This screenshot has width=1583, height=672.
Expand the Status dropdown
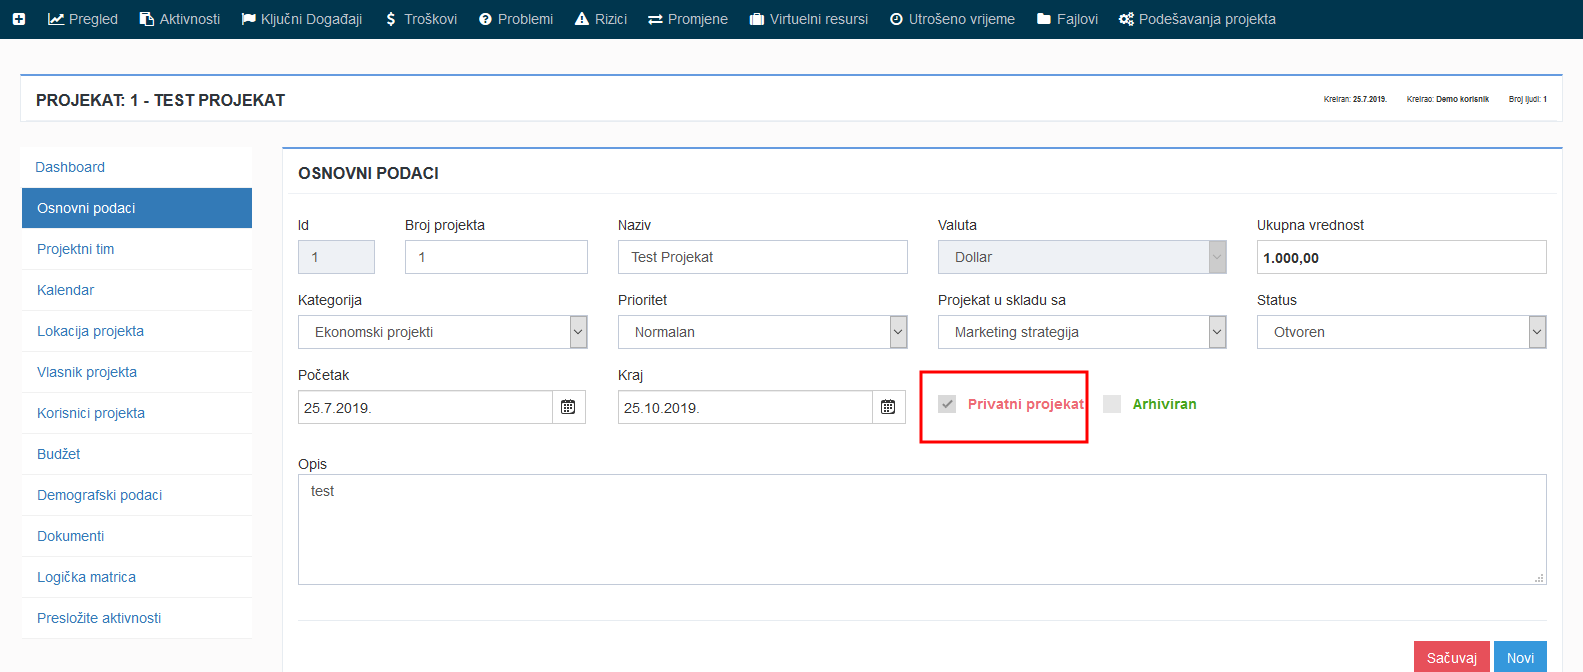pos(1537,332)
